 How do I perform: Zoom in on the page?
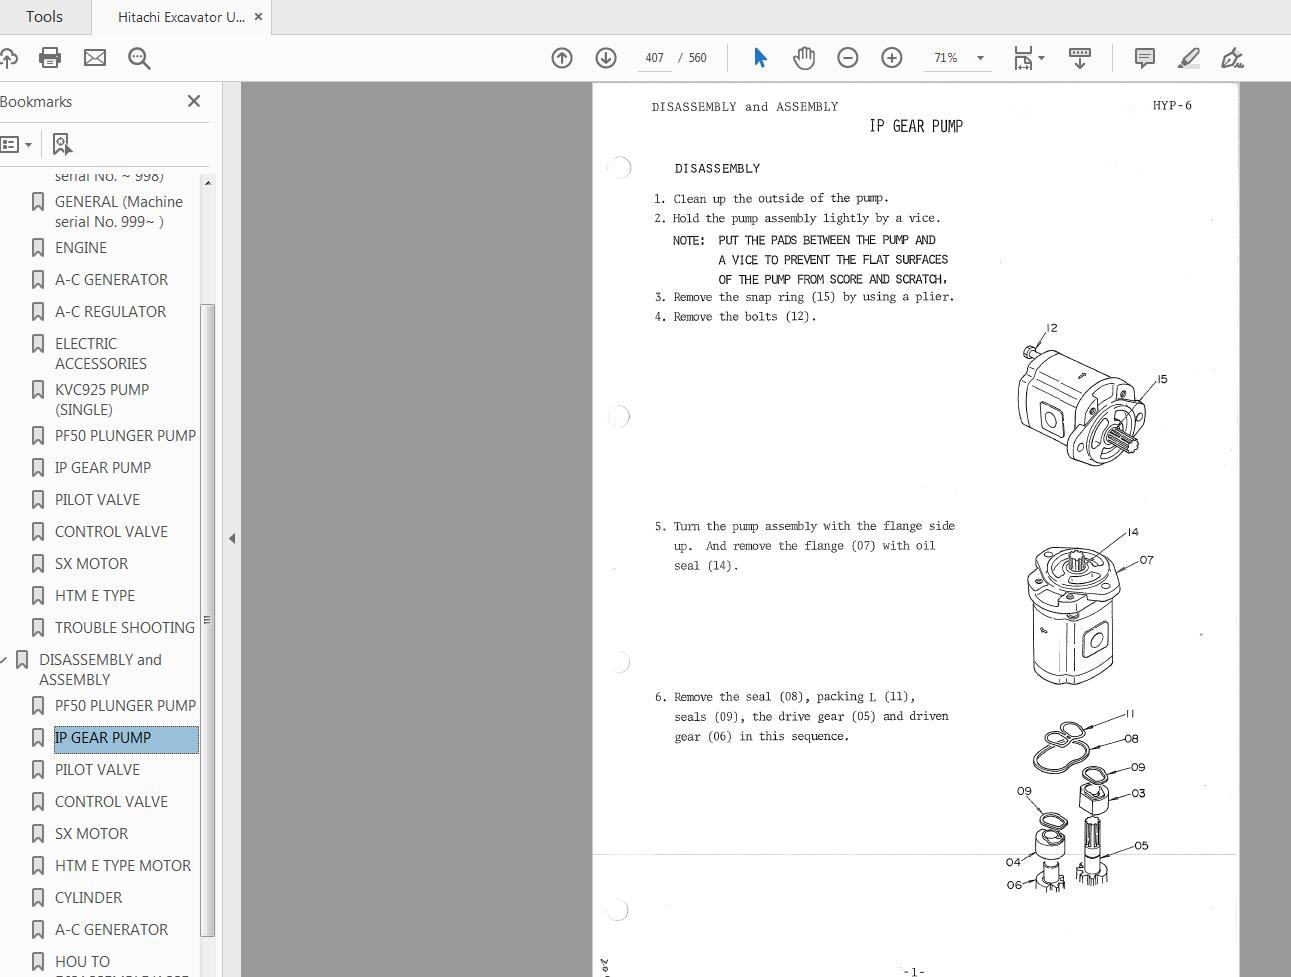click(x=891, y=58)
